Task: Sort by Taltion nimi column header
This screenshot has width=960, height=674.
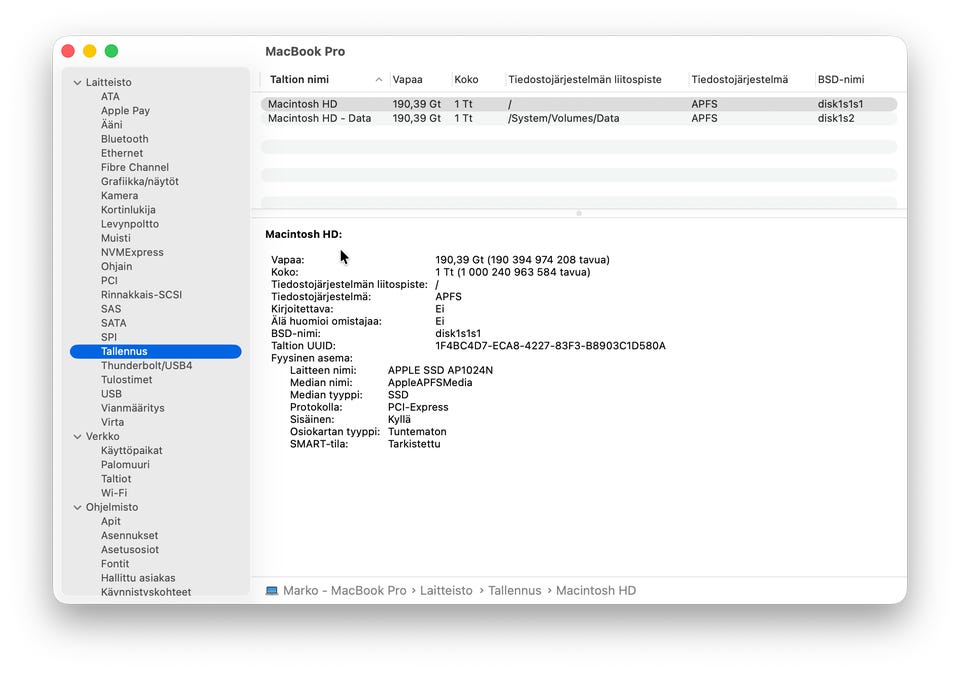Action: pos(299,80)
